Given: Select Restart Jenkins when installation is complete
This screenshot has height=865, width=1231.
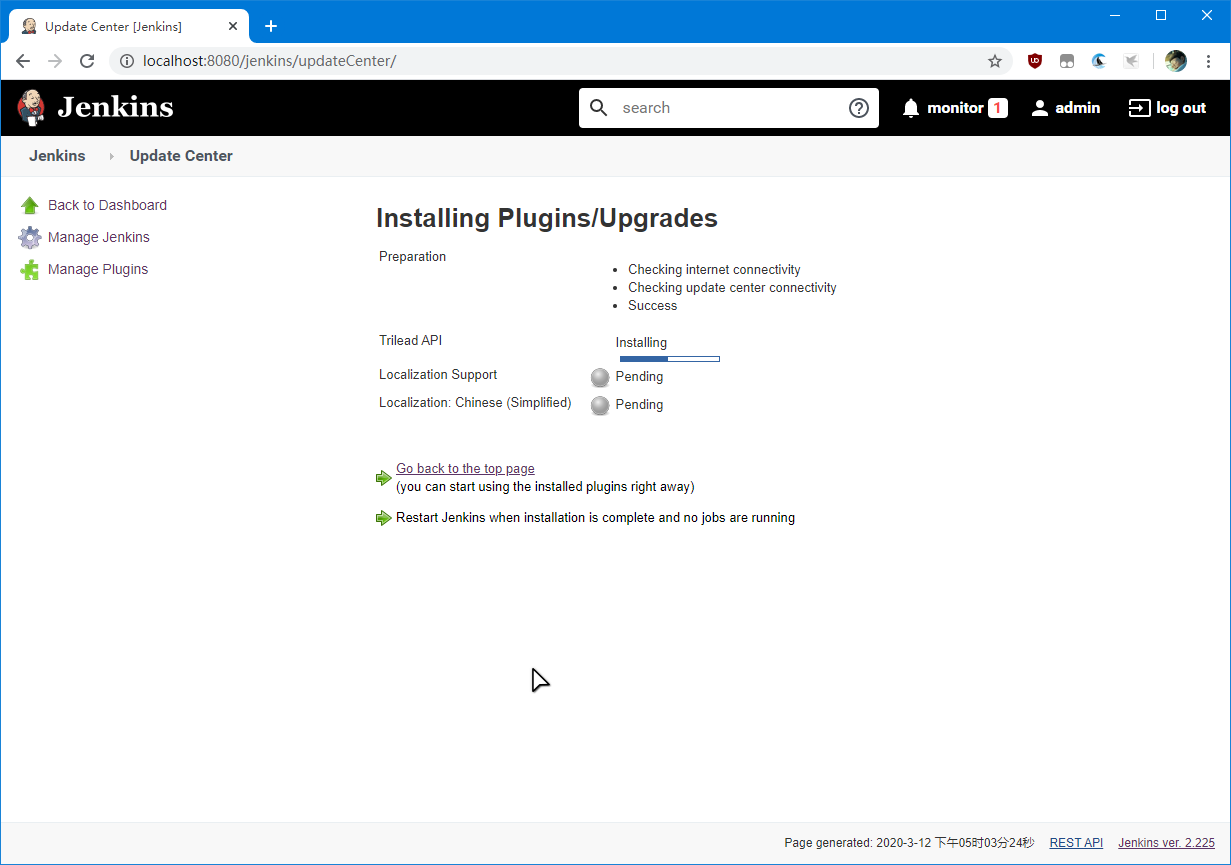Looking at the screenshot, I should 595,518.
